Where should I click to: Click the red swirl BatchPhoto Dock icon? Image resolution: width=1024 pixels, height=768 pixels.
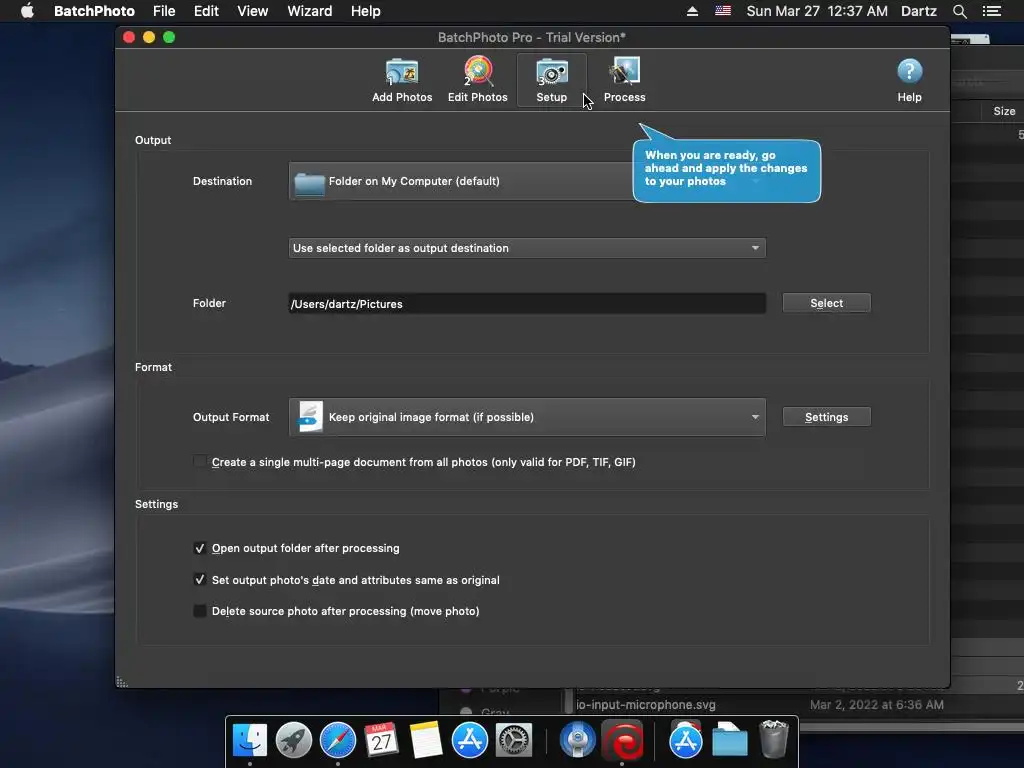click(x=622, y=741)
